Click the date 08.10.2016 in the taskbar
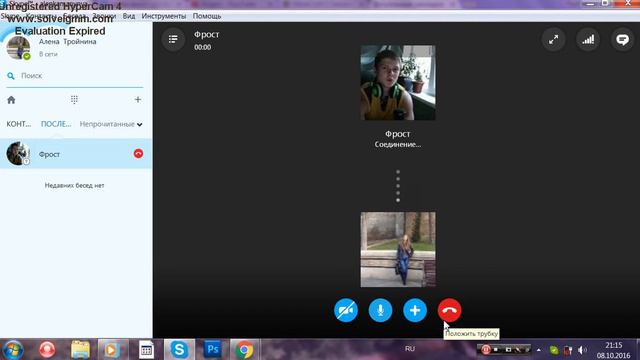This screenshot has height=360, width=640. pyautogui.click(x=613, y=356)
